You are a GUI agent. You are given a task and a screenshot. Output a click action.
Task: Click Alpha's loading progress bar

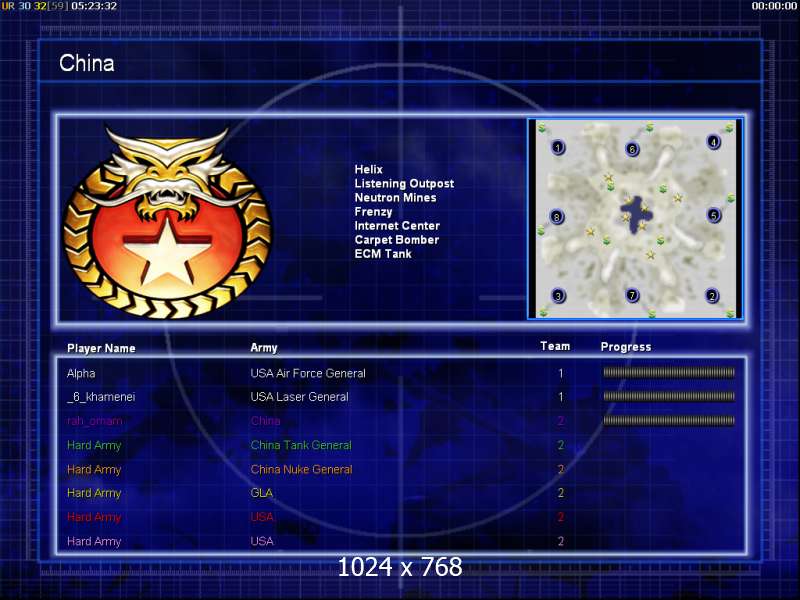coord(669,373)
